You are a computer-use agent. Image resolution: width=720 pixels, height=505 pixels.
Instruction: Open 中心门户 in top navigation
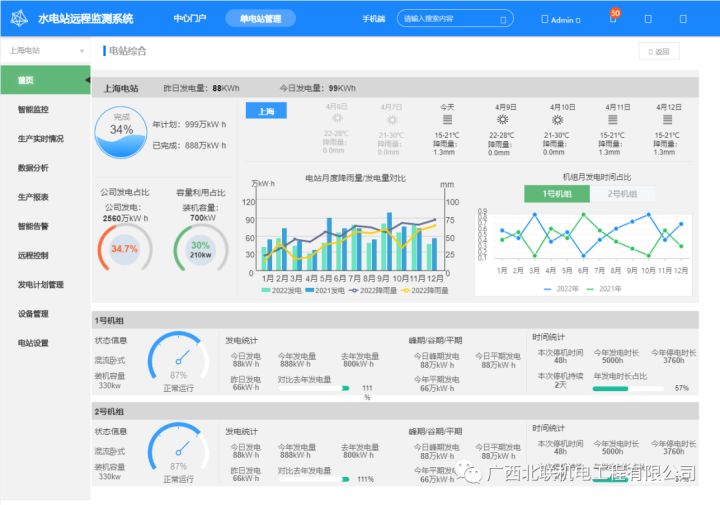(190, 18)
